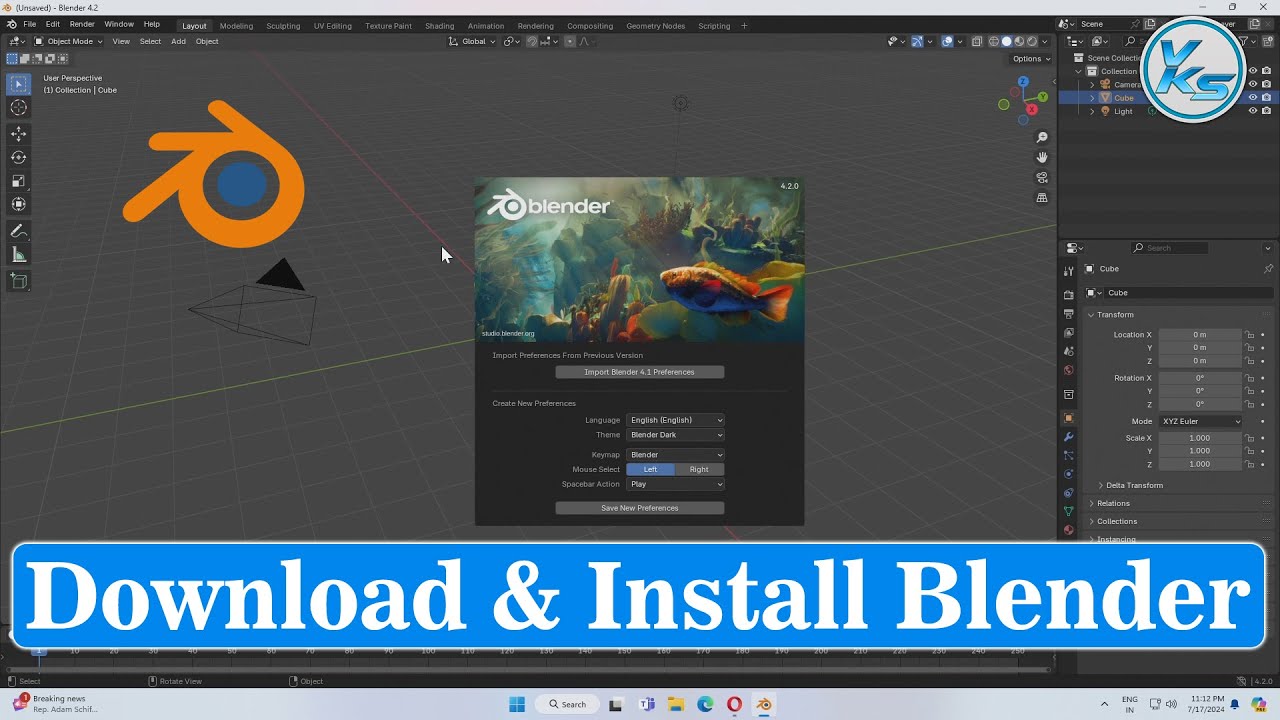Open the Theme dropdown in preferences splash

[x=675, y=435]
